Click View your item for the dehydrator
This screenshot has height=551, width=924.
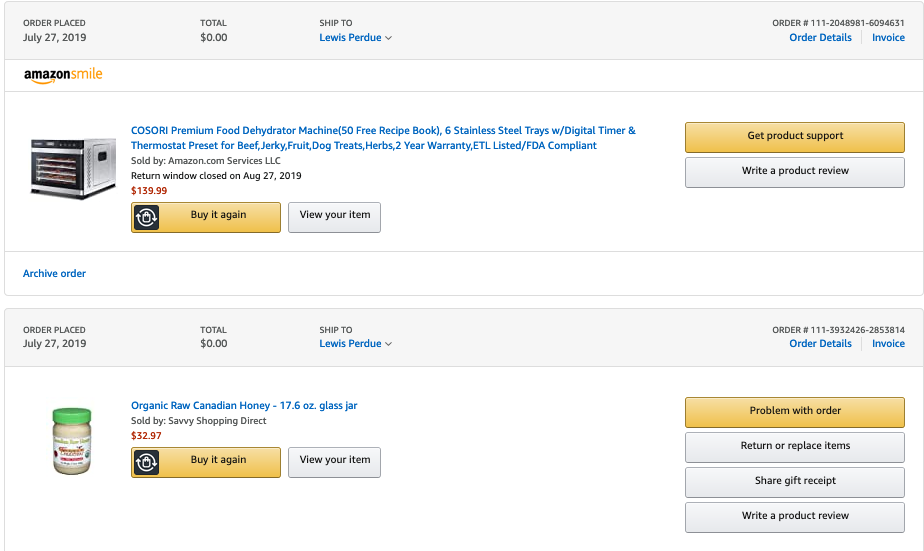pos(334,217)
